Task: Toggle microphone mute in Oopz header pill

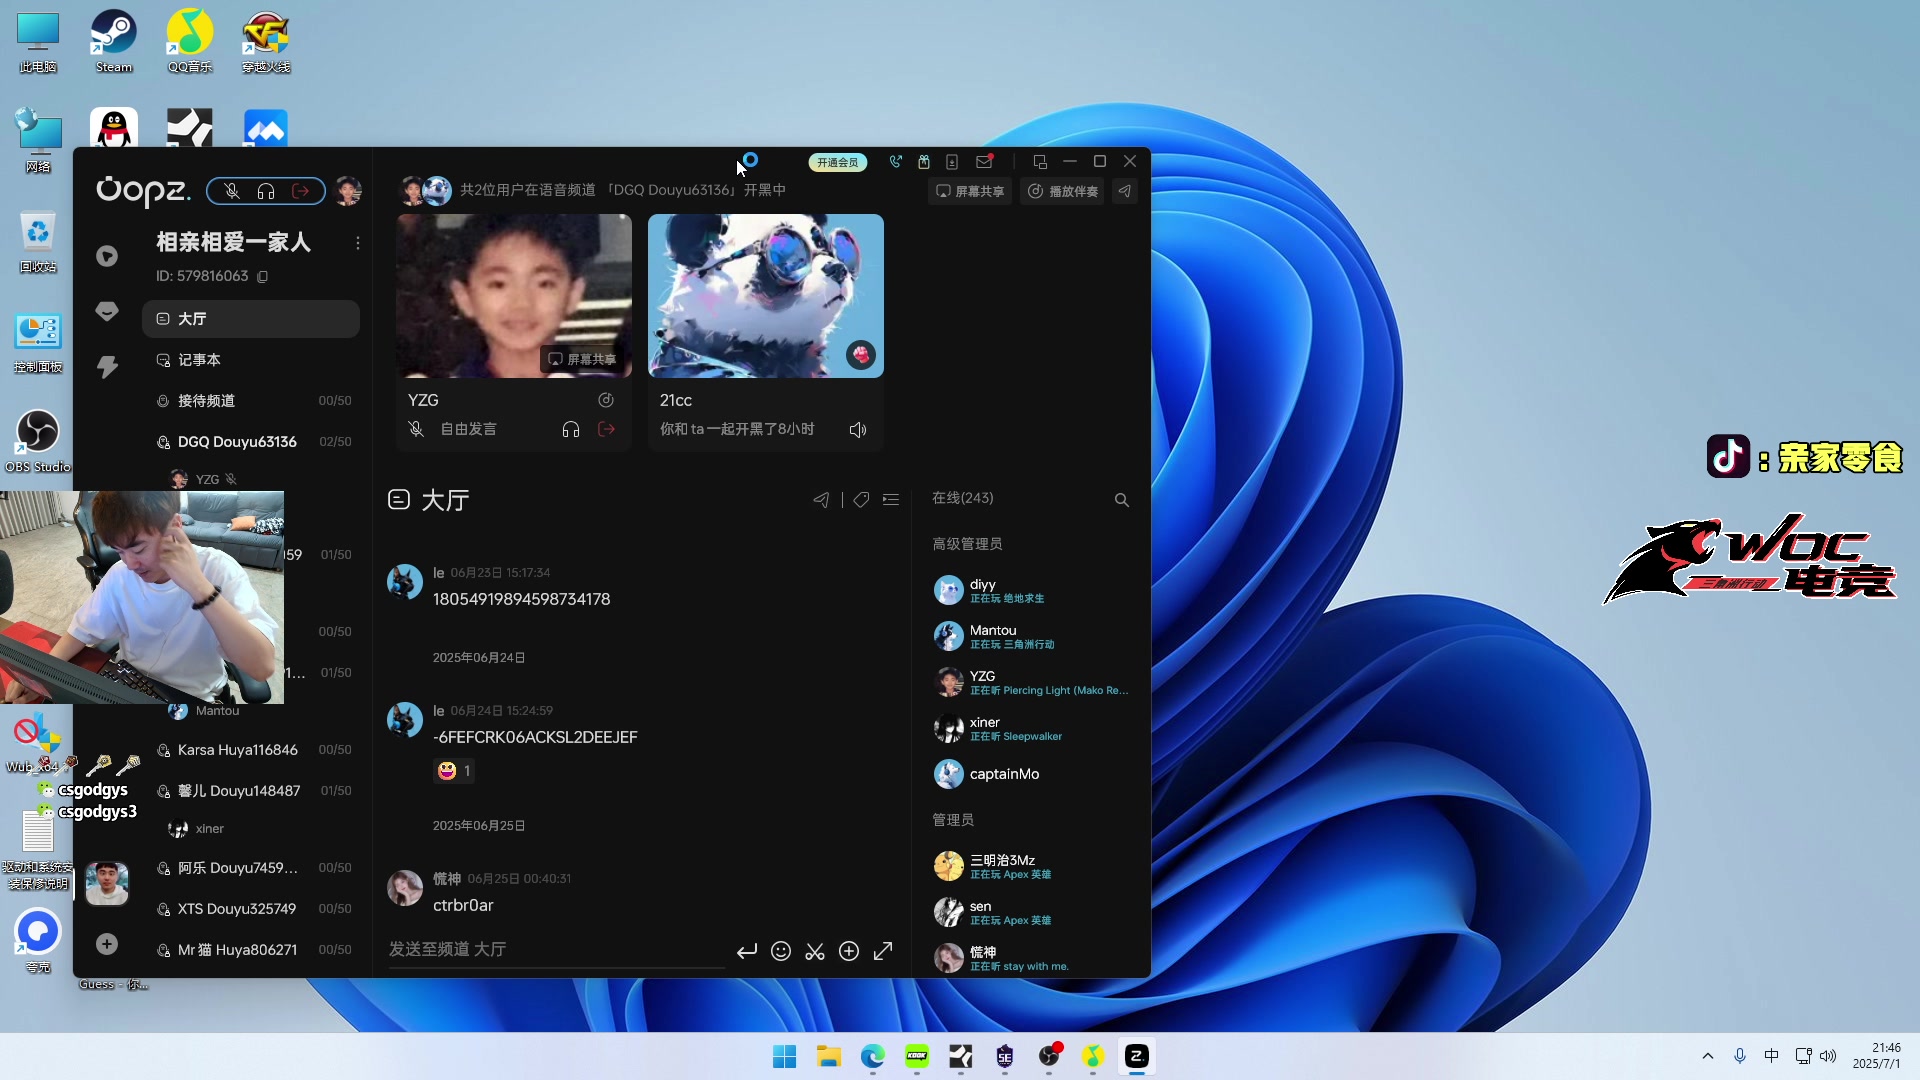Action: (232, 191)
